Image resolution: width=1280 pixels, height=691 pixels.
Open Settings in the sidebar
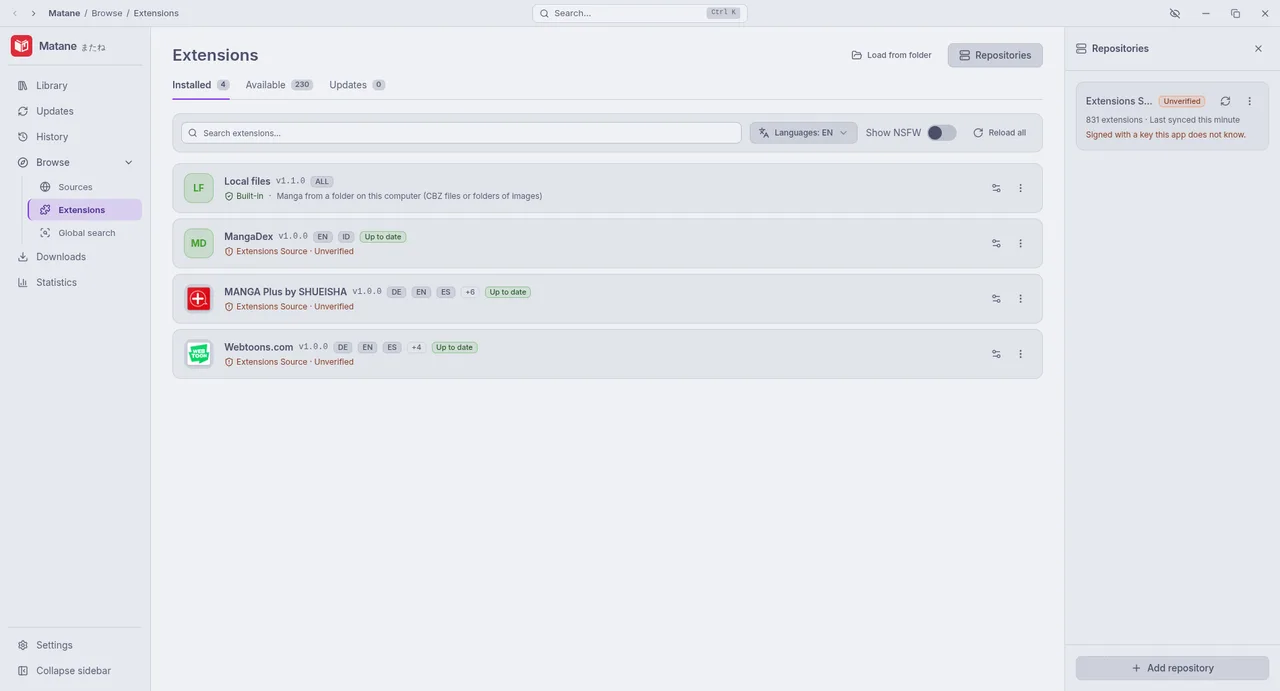(x=75, y=645)
